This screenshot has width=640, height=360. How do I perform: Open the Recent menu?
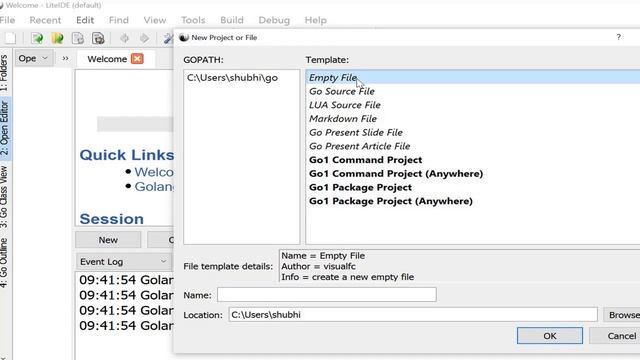coord(45,20)
